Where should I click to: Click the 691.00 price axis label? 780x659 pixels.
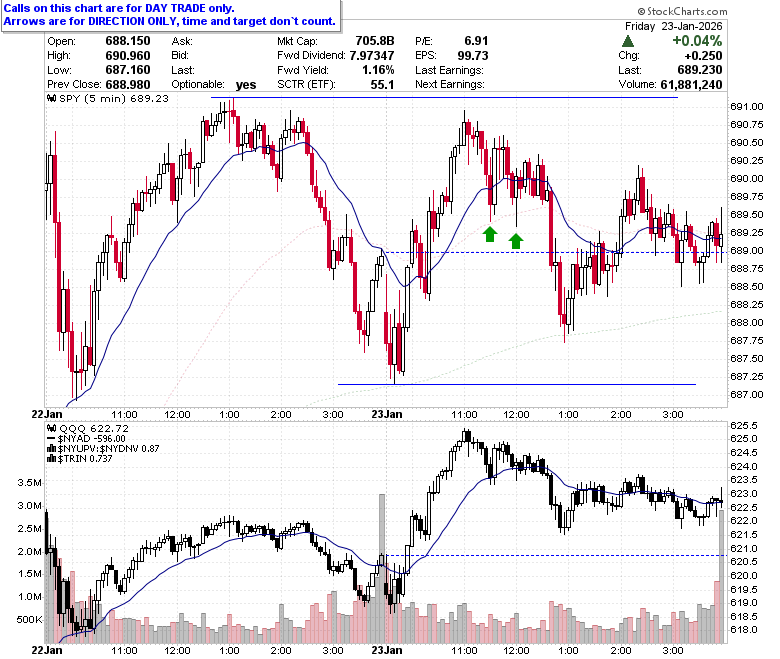746,106
